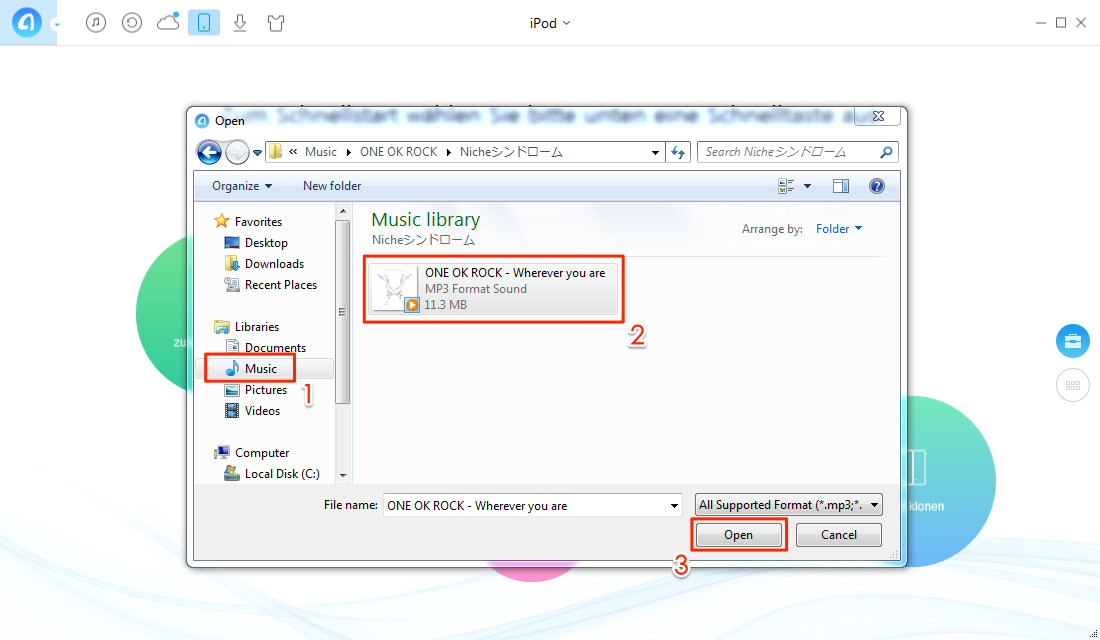This screenshot has width=1100, height=640.
Task: Select Local Disk (C:)
Action: click(271, 474)
